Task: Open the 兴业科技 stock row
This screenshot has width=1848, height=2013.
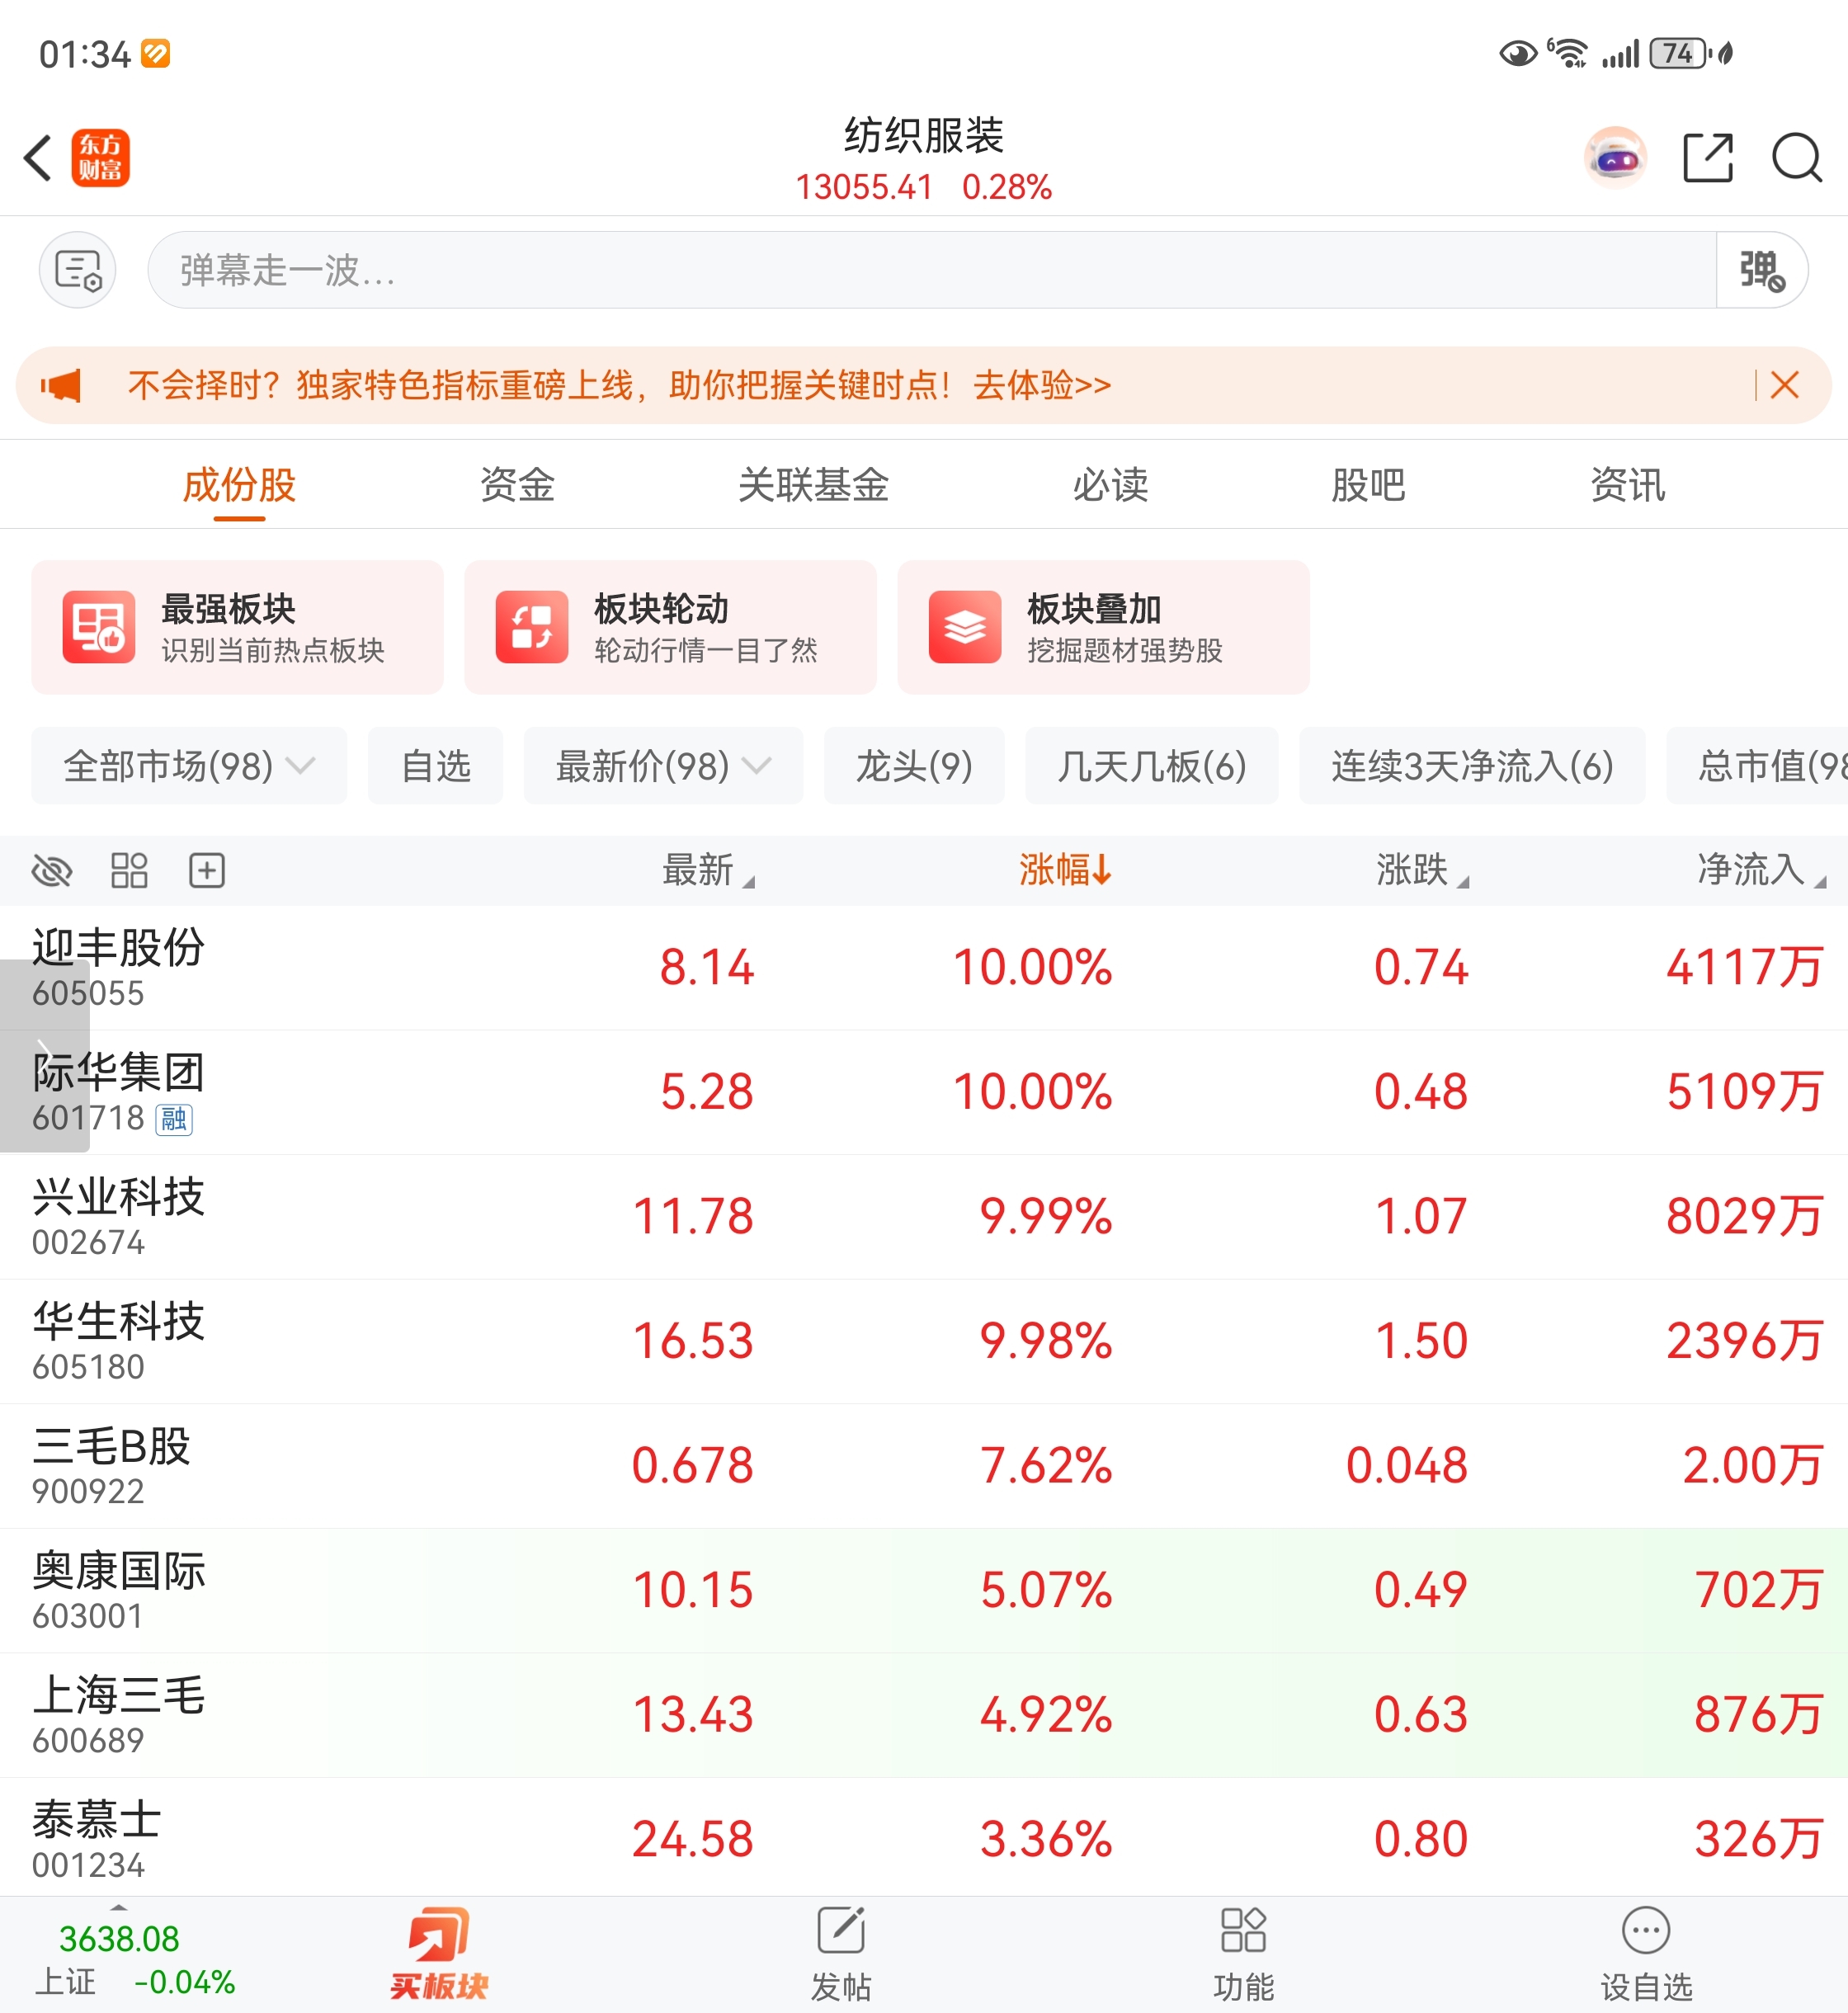Action: pos(924,1216)
